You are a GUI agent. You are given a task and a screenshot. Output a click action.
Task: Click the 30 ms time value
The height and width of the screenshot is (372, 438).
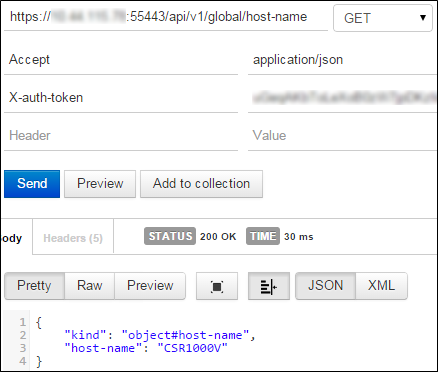299,237
